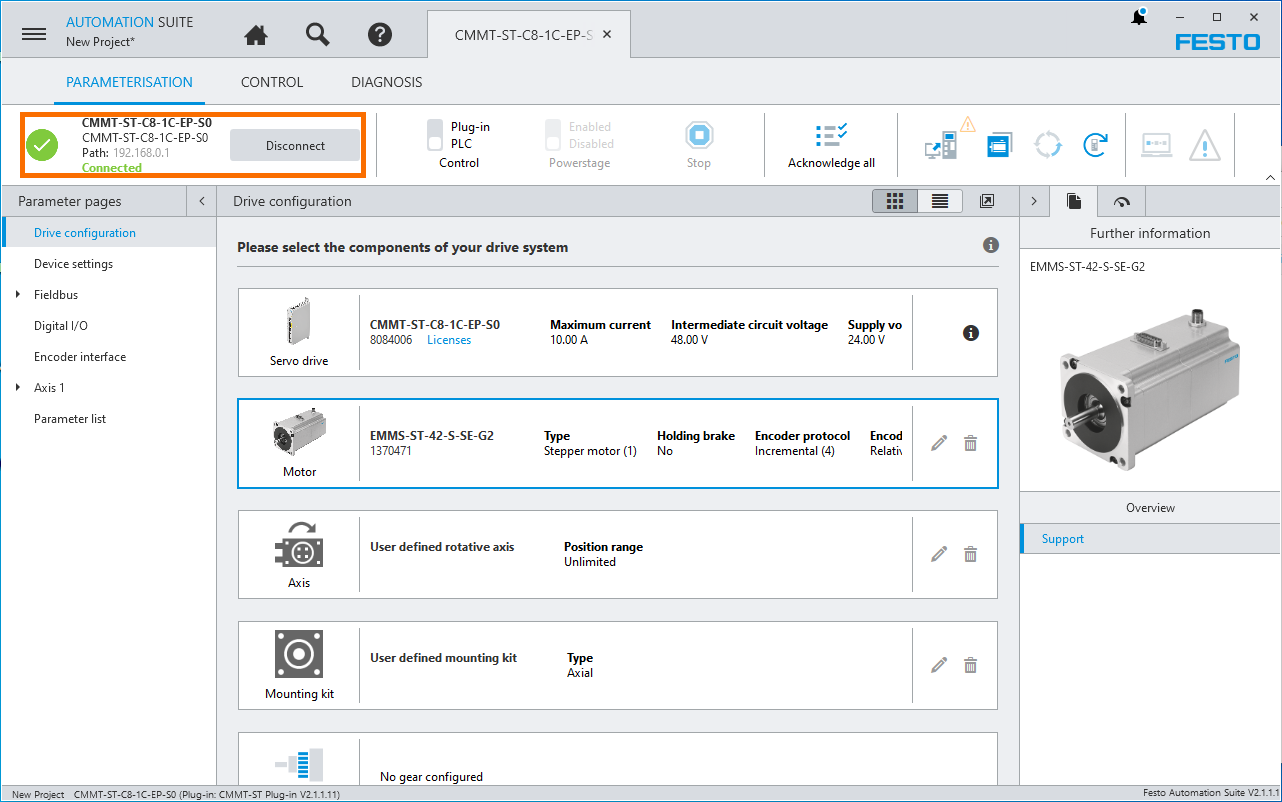The height and width of the screenshot is (802, 1282).
Task: Click the gear component icon
Action: pyautogui.click(x=299, y=765)
